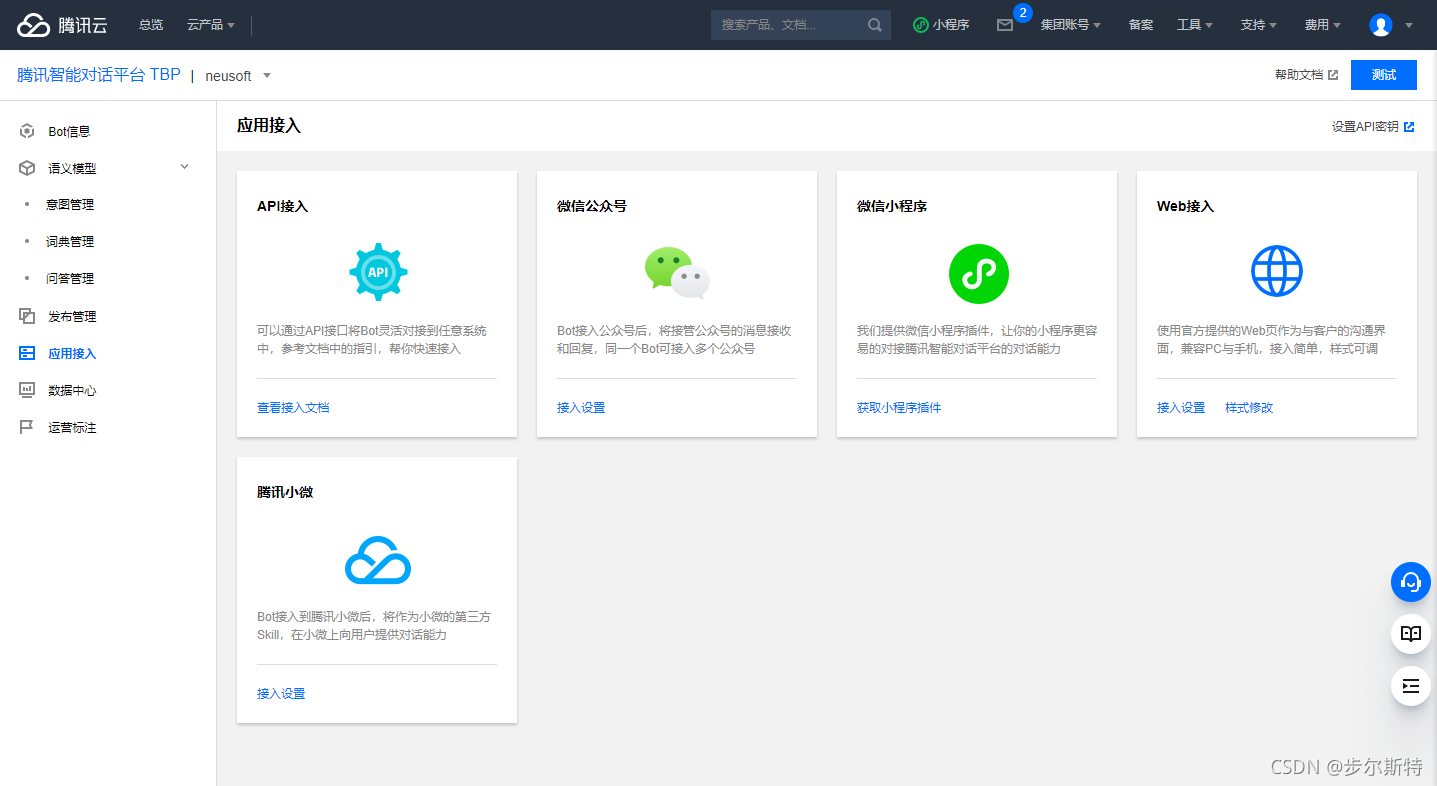Viewport: 1437px width, 786px height.
Task: Expand the 费用 billing dropdown
Action: click(x=1322, y=25)
